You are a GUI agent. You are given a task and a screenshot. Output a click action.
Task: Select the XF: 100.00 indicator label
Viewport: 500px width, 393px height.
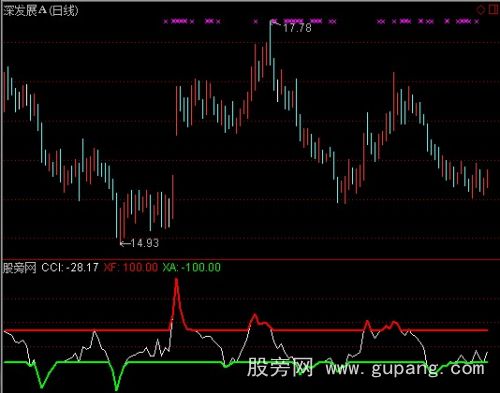[x=130, y=267]
